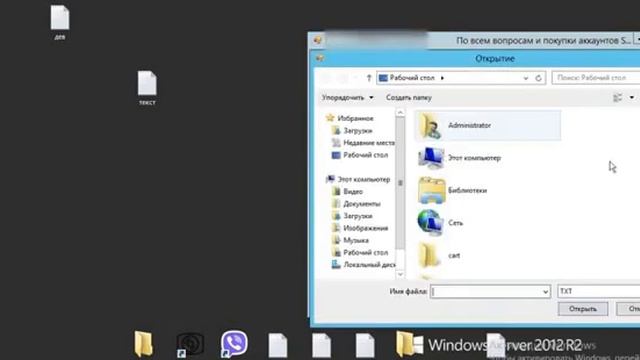Open Видео in navigation pane
This screenshot has height=360, width=640.
[x=347, y=191]
